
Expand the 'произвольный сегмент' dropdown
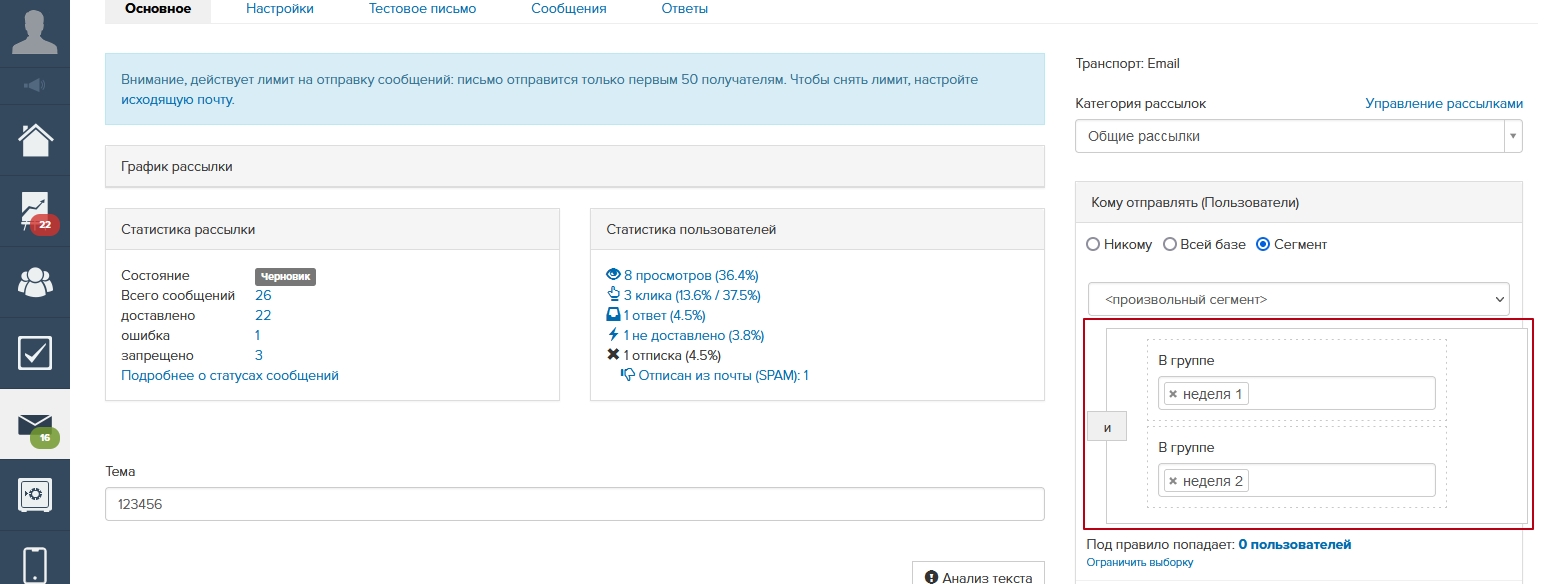(x=1298, y=299)
